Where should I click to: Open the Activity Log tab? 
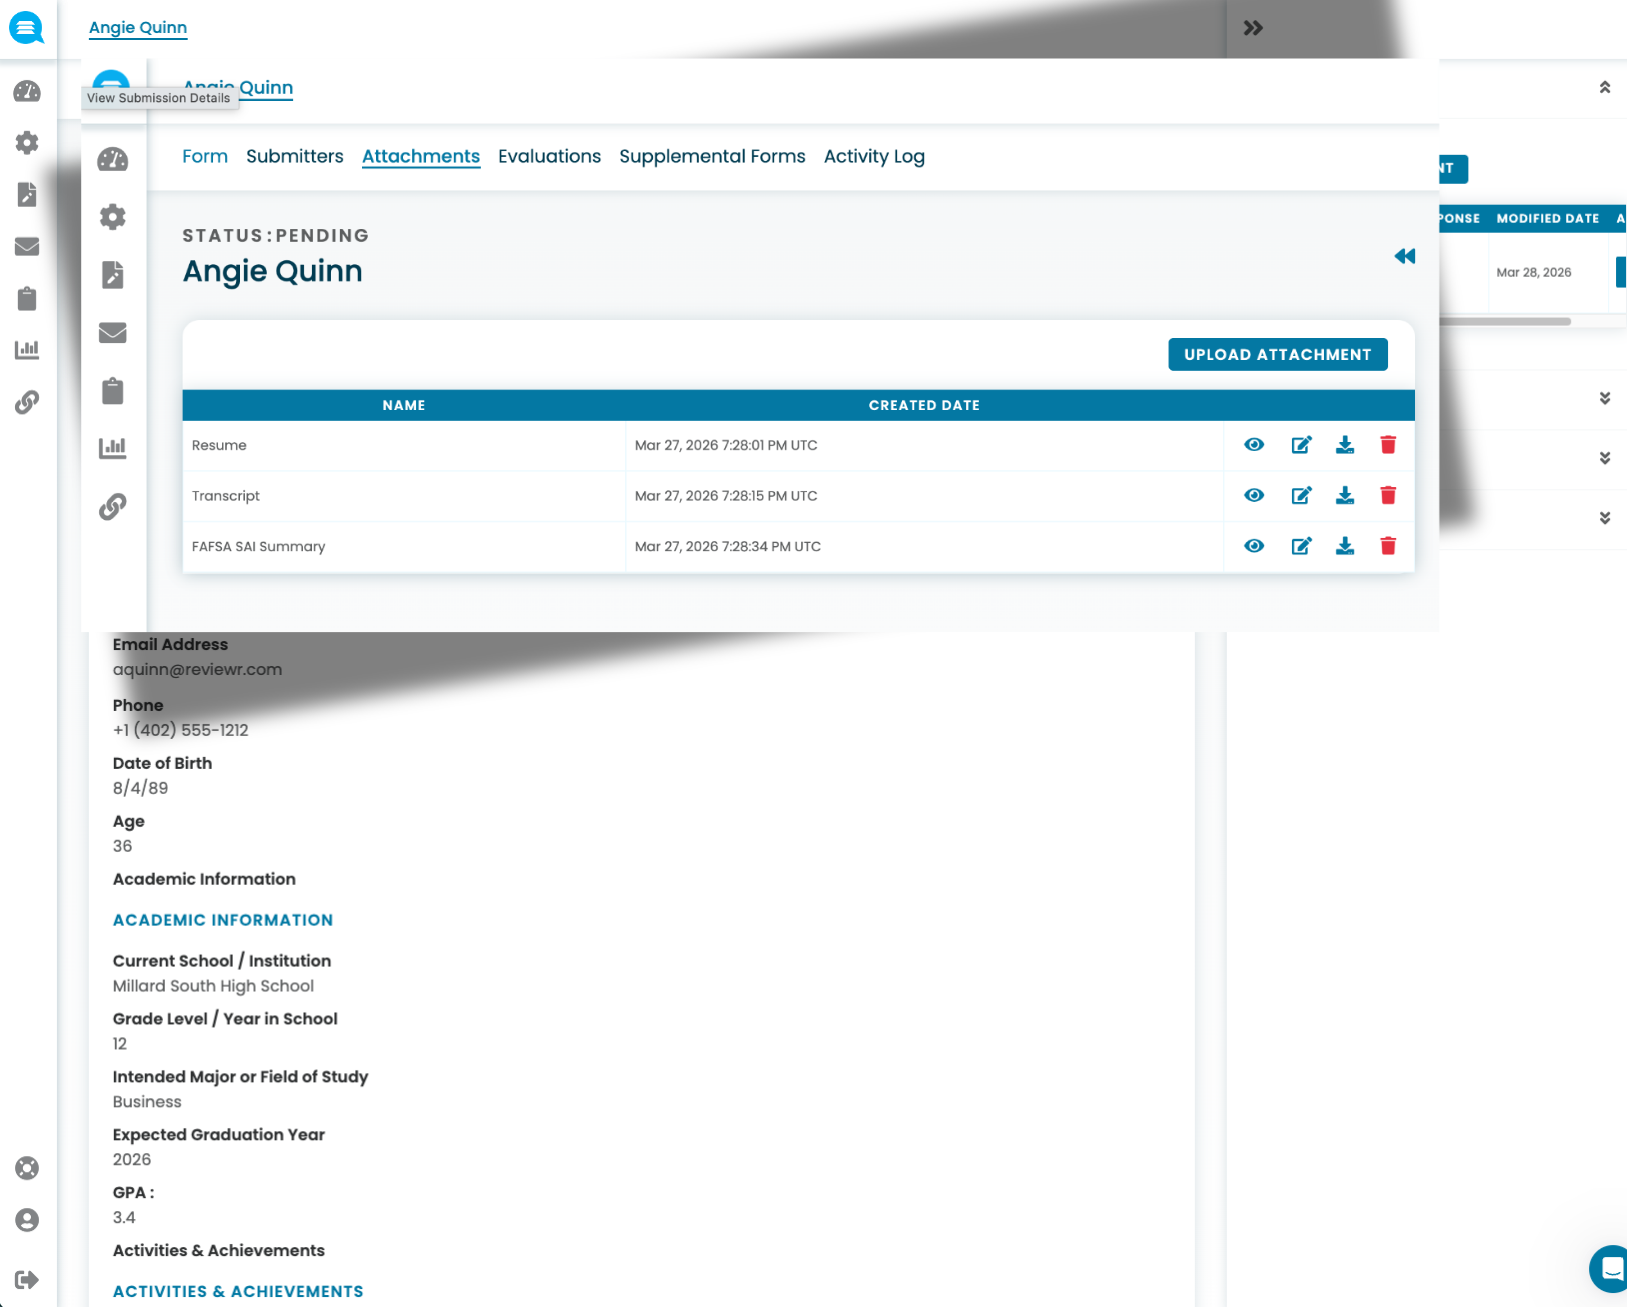(874, 156)
